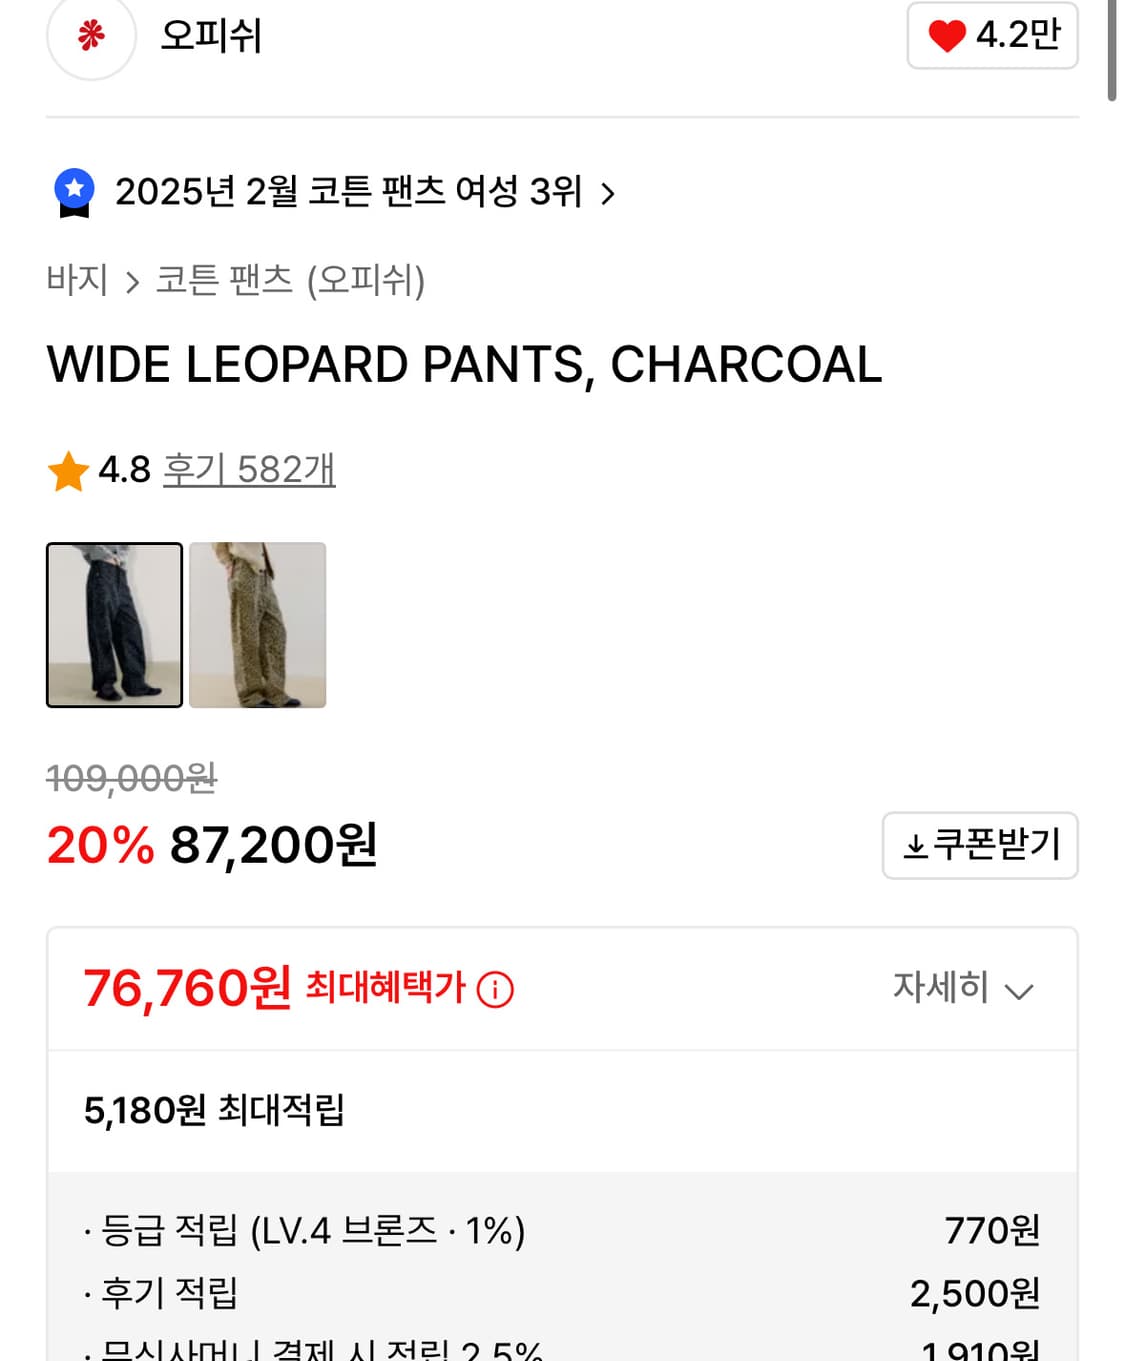The image size is (1125, 1361).
Task: Open the 코튼 팬츠 (오피쉬) breadcrumb
Action: (x=290, y=280)
